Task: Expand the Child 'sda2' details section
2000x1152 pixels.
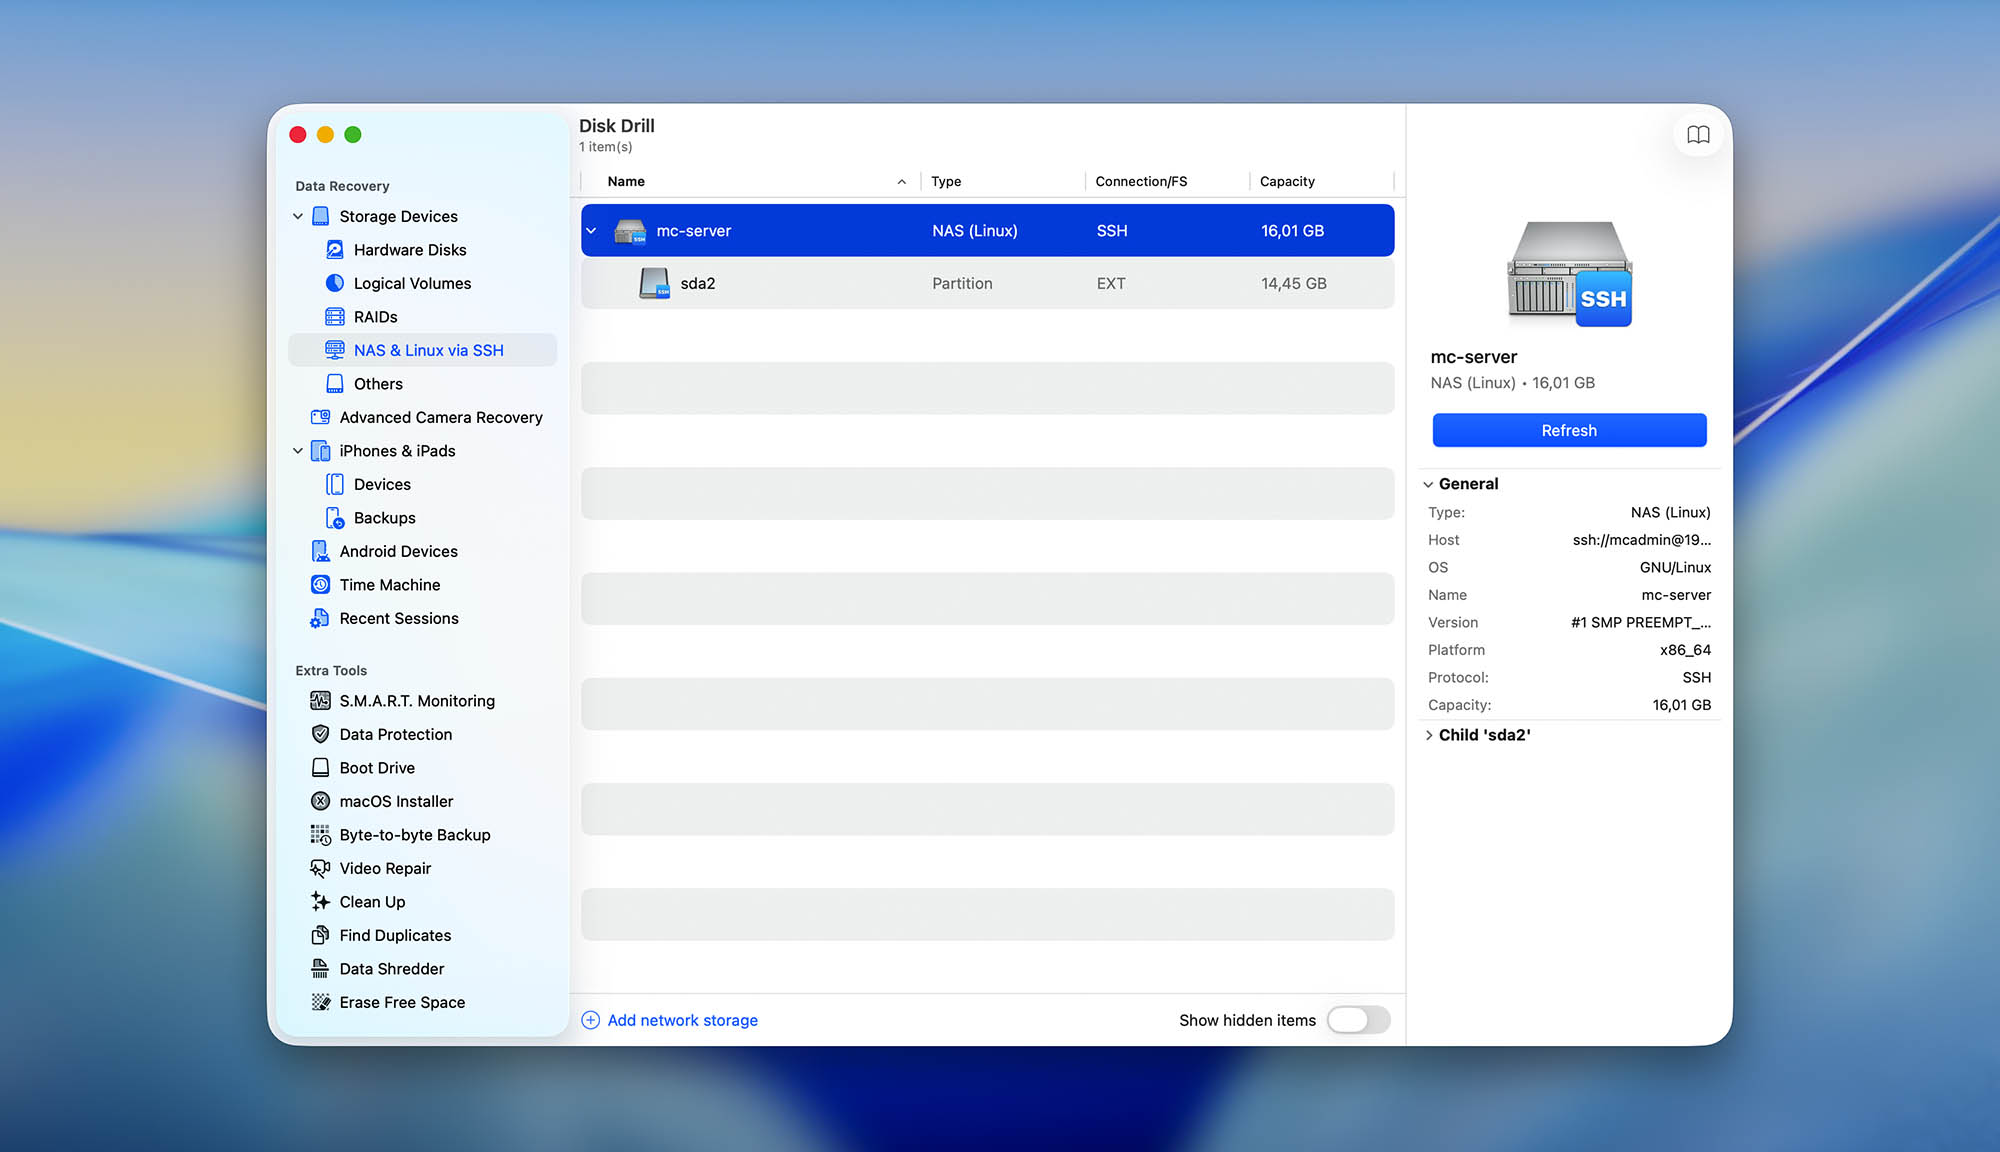Action: [1428, 734]
